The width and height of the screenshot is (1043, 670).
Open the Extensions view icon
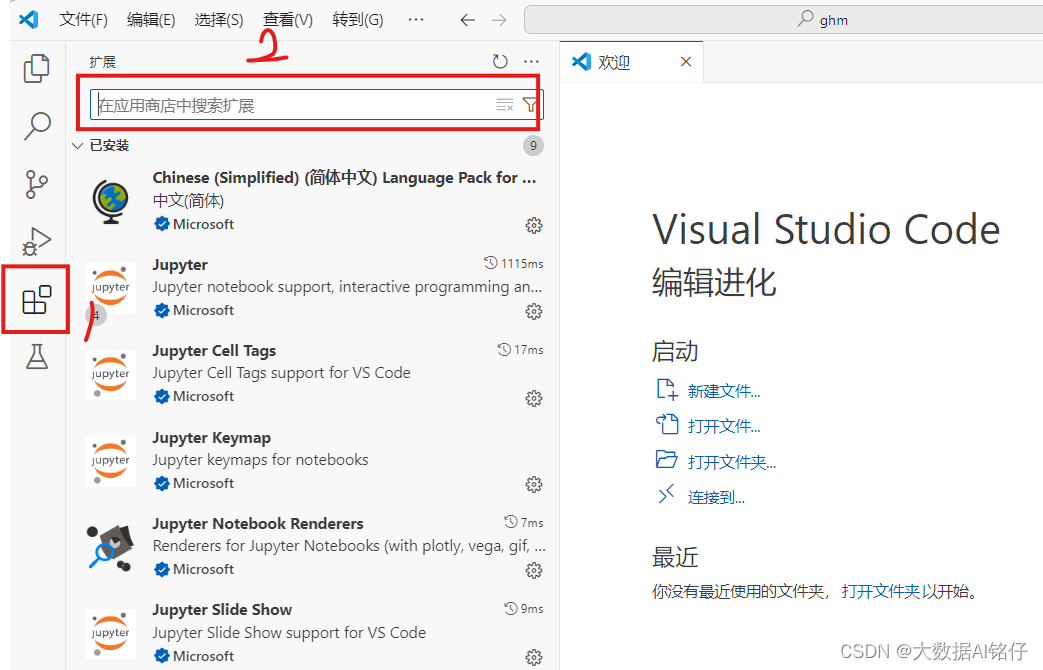[x=37, y=299]
